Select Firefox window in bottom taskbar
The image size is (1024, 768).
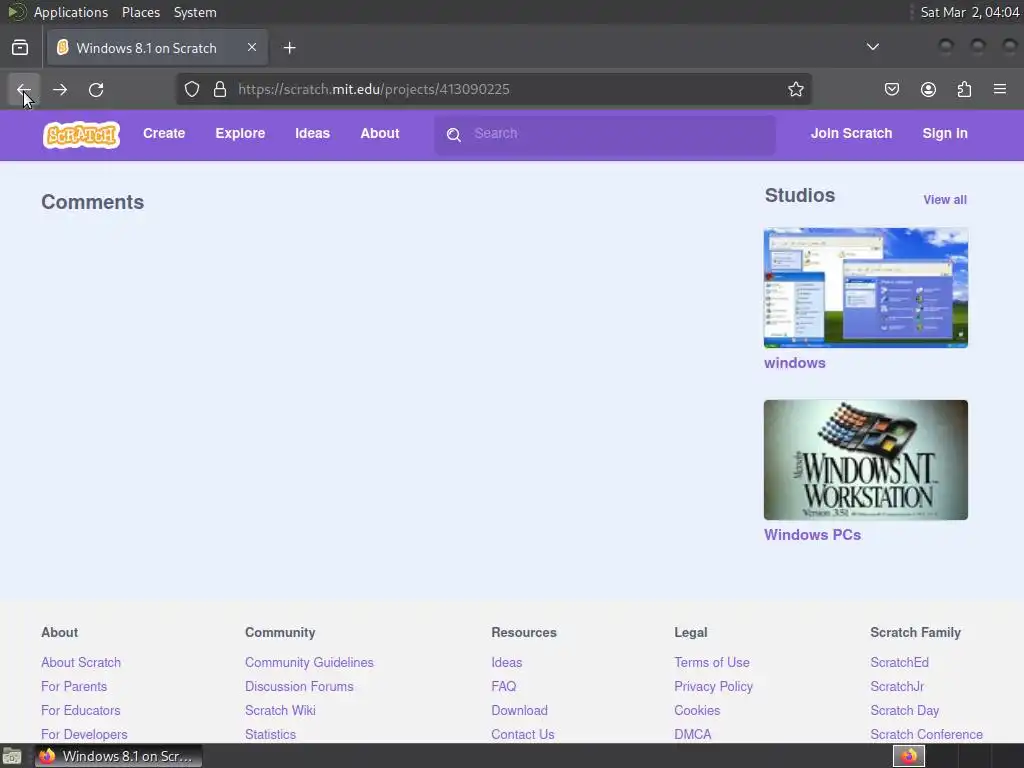coord(118,756)
